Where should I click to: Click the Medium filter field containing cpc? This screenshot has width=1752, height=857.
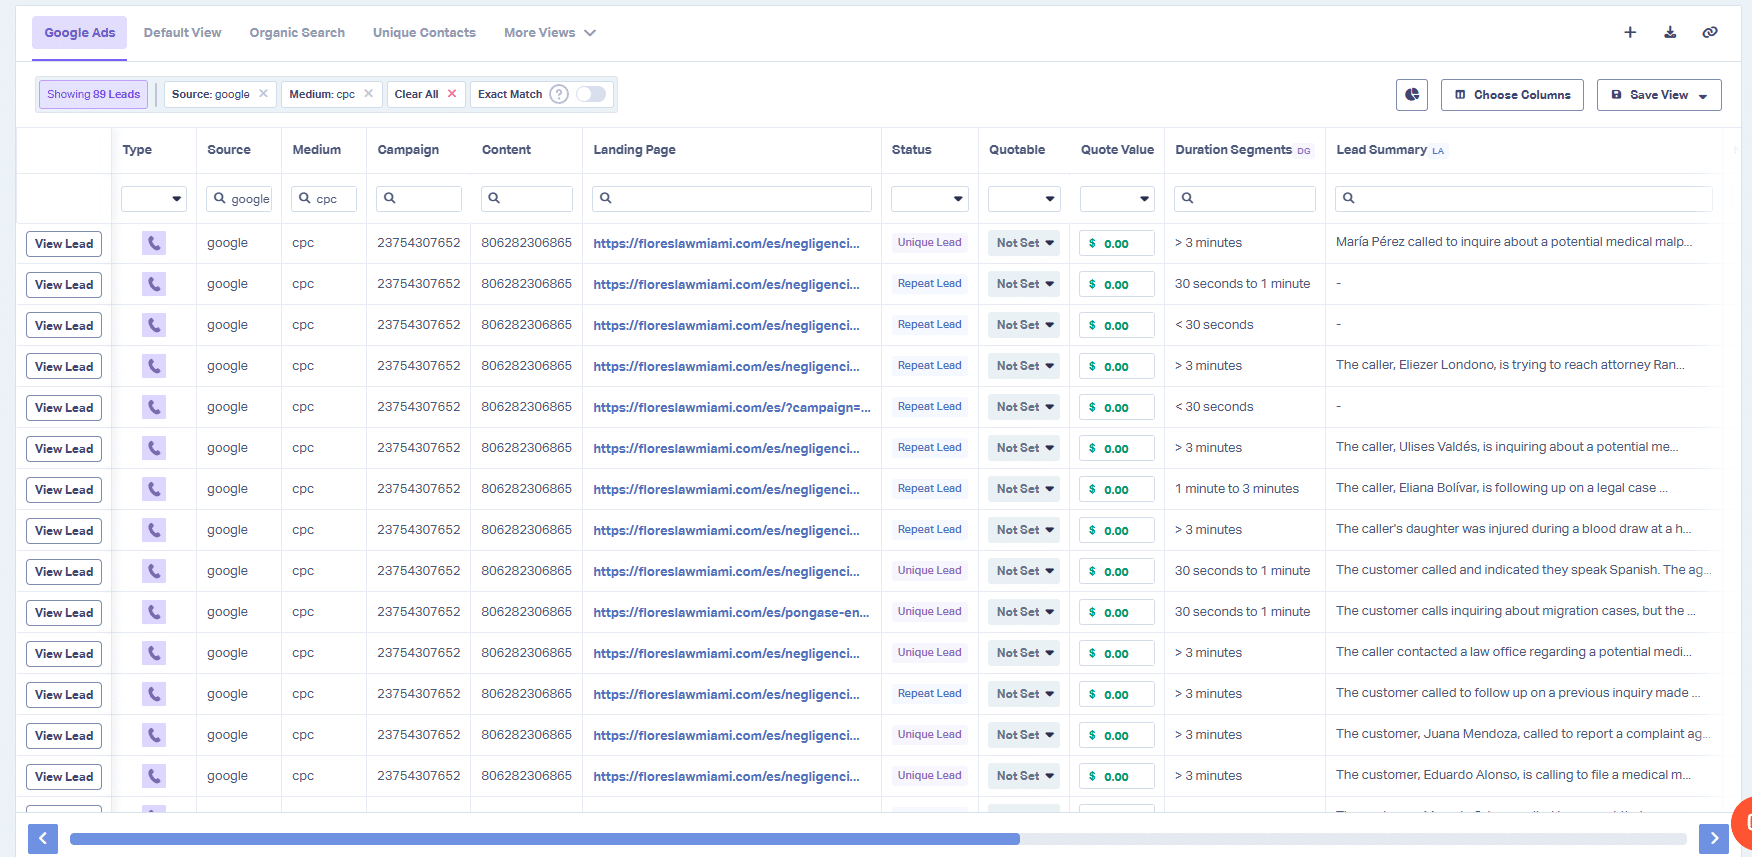coord(324,199)
